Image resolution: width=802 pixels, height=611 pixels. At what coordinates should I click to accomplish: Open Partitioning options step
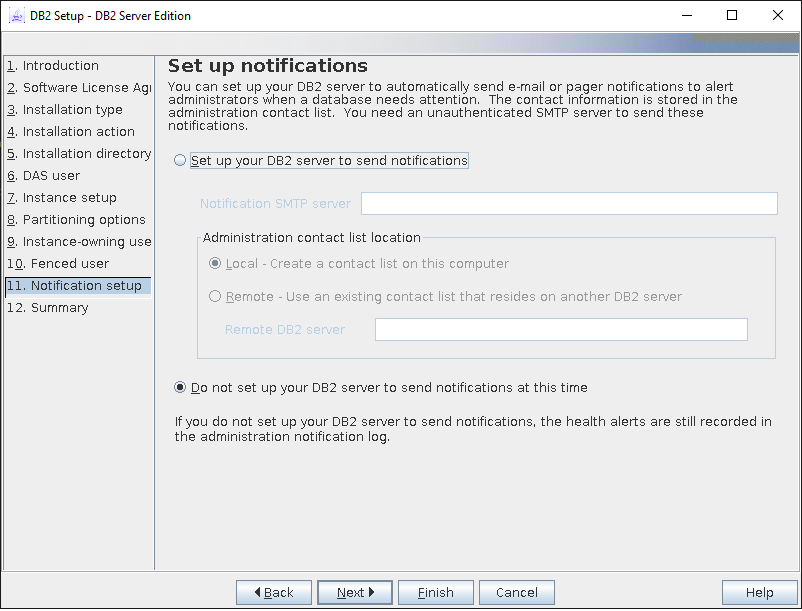(x=78, y=220)
